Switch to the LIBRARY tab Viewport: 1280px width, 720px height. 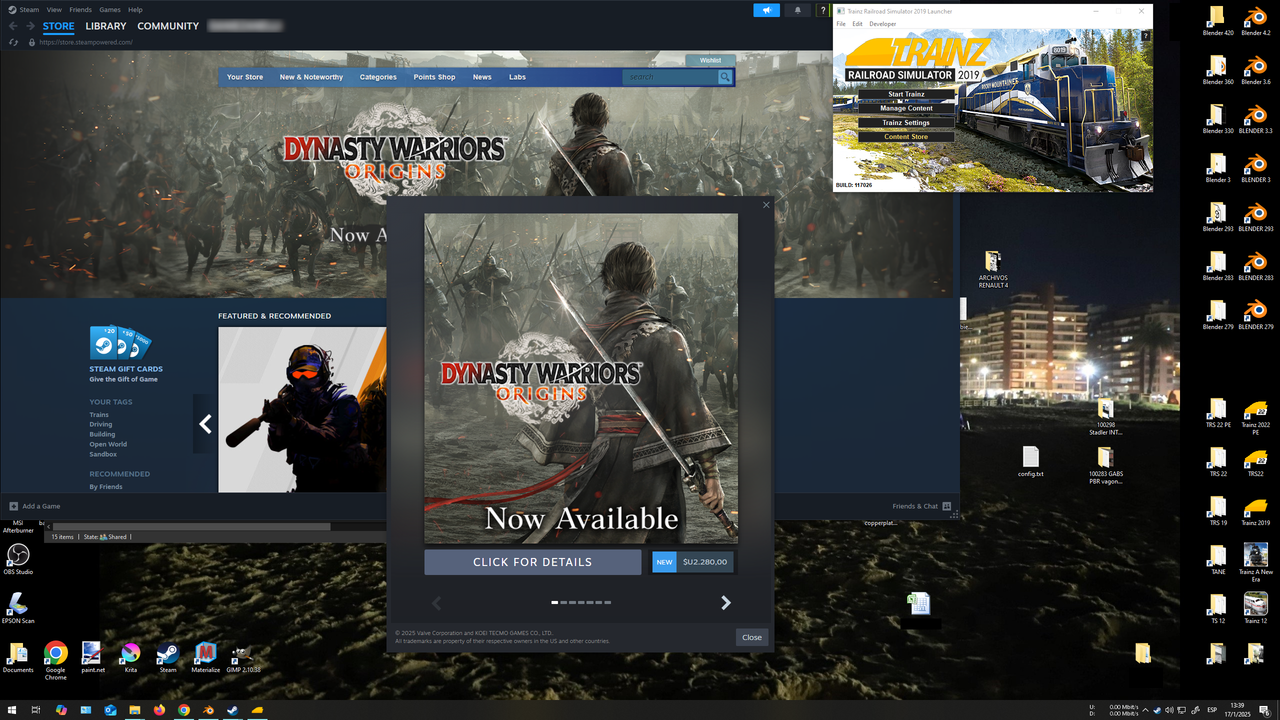click(x=106, y=26)
